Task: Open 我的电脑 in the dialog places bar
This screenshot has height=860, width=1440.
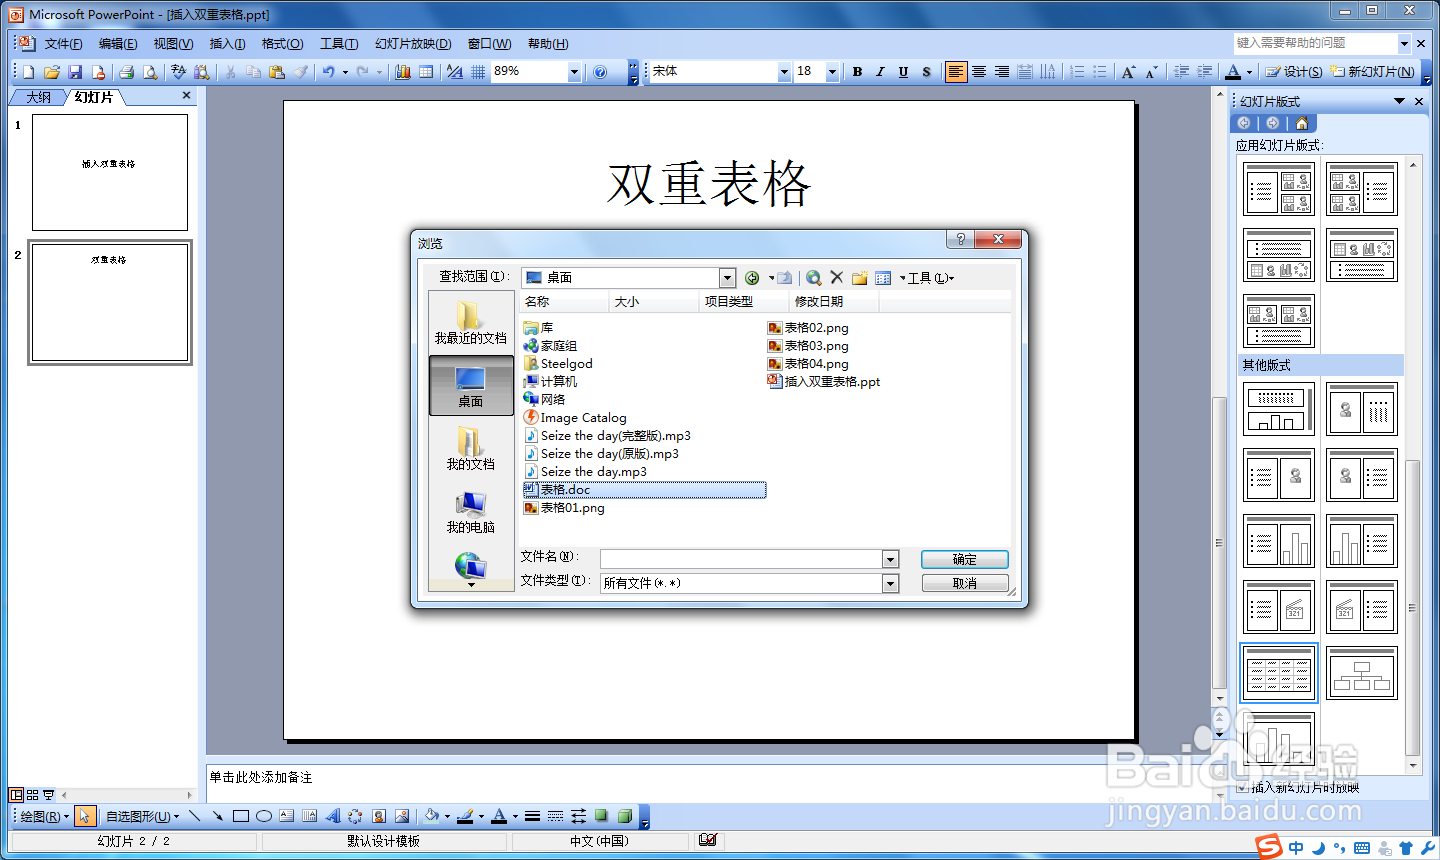Action: pos(471,511)
